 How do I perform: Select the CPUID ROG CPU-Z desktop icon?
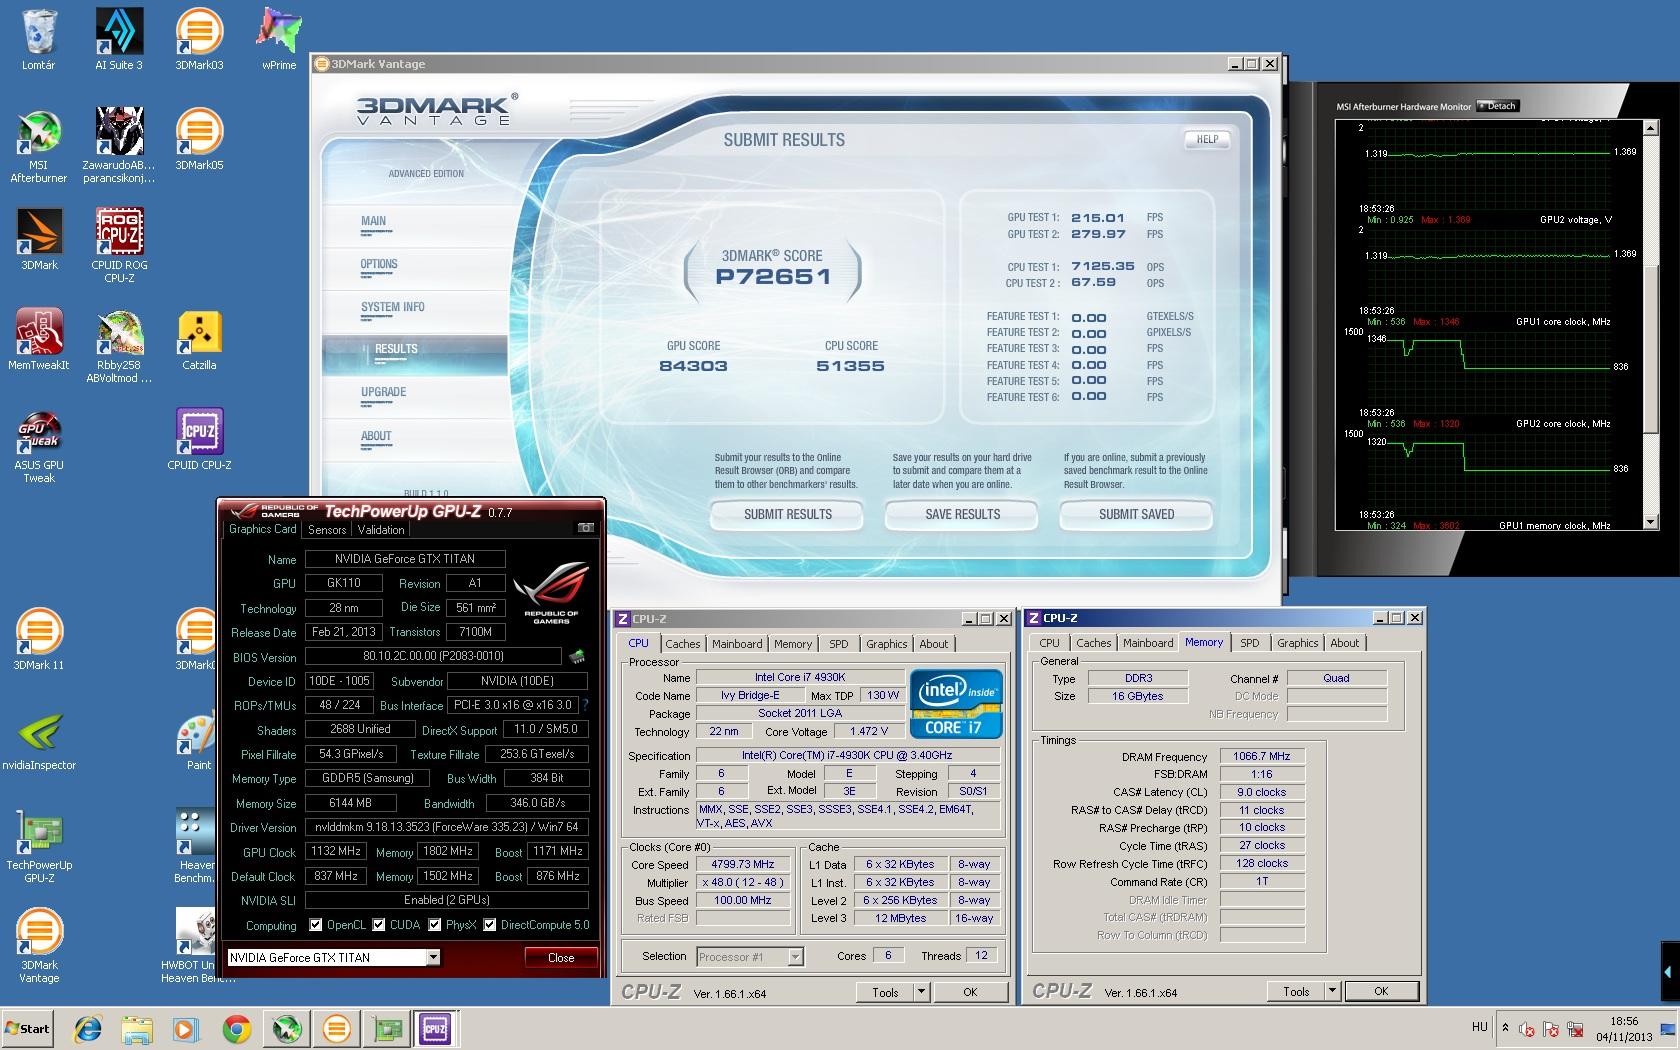pyautogui.click(x=119, y=246)
